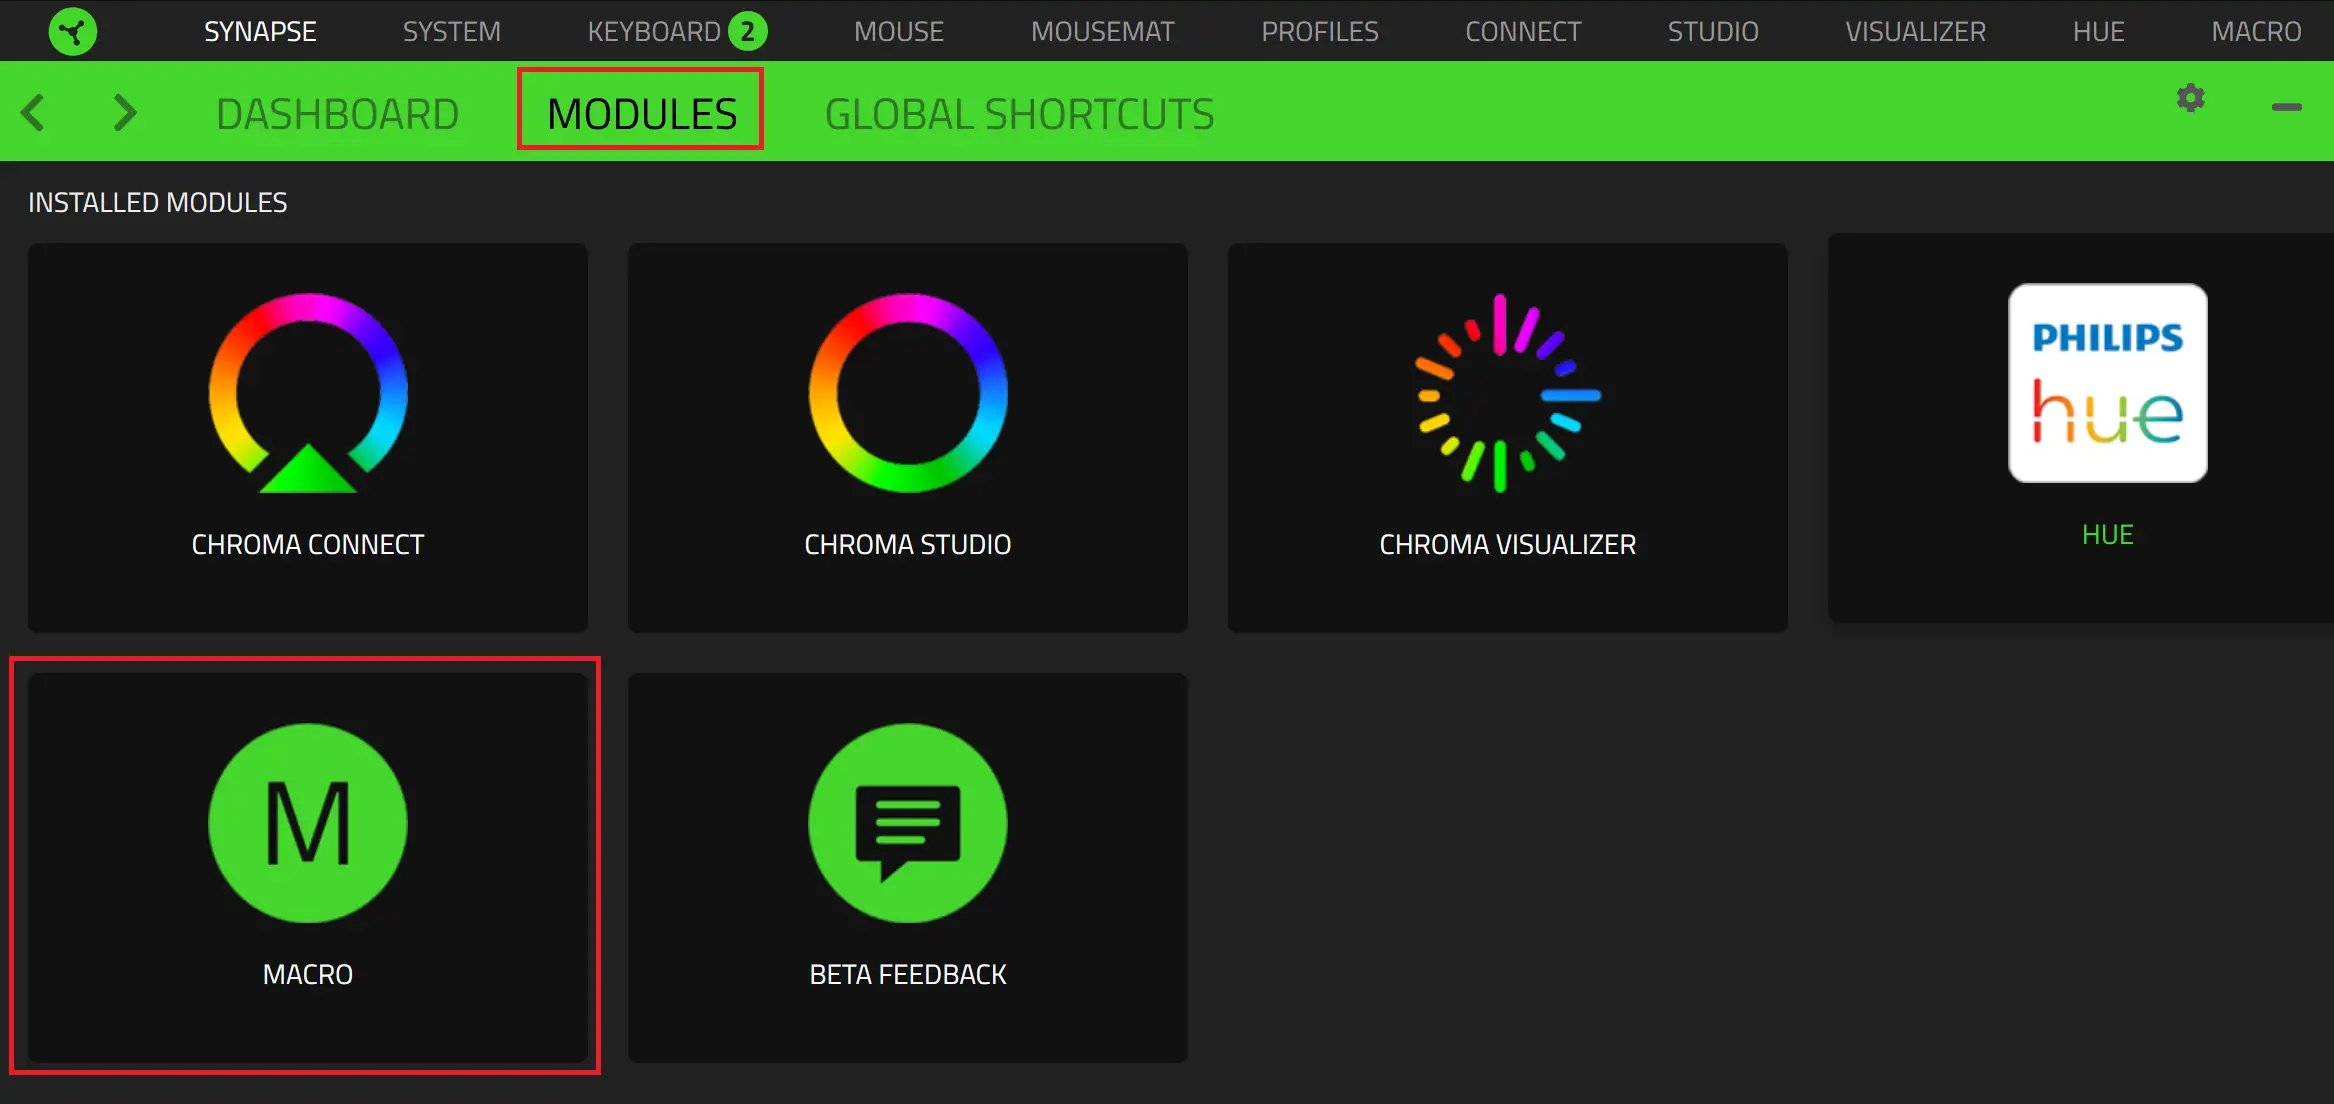Screen dimensions: 2334x1104
Task: Select the Philips Hue logo icon
Action: tap(2108, 383)
